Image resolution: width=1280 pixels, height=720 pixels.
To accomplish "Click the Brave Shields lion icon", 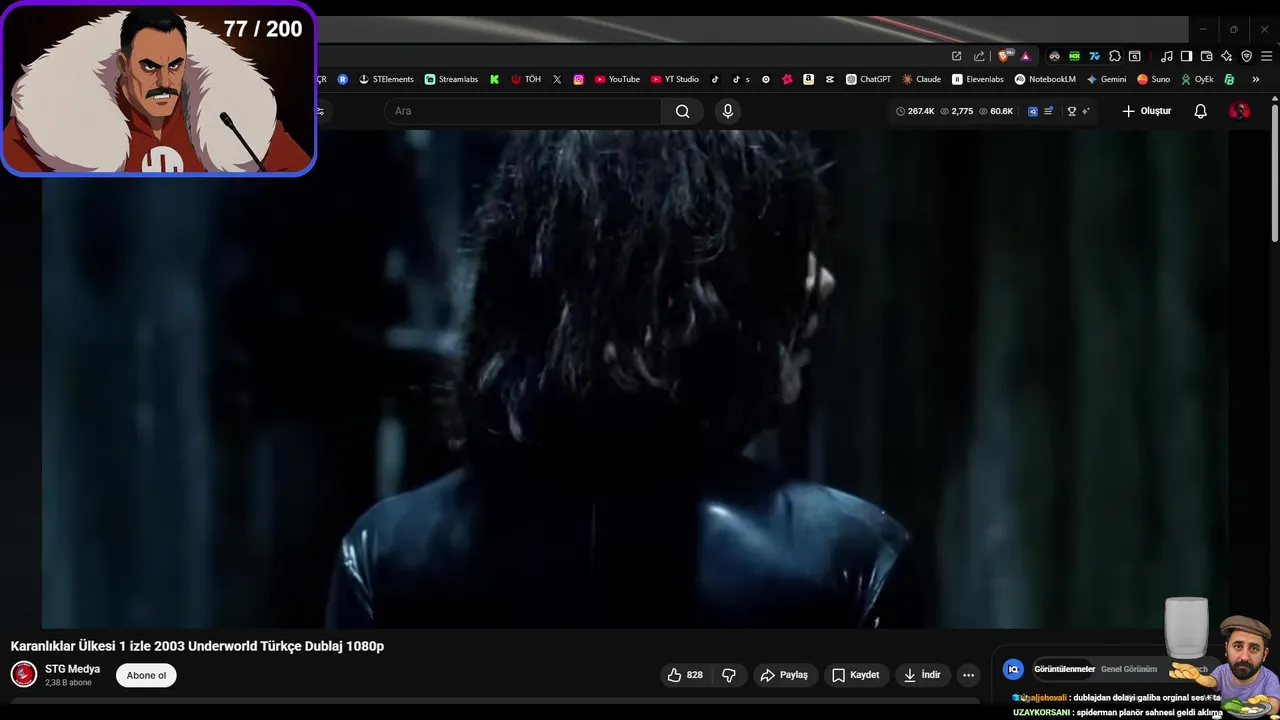I will (x=1003, y=56).
